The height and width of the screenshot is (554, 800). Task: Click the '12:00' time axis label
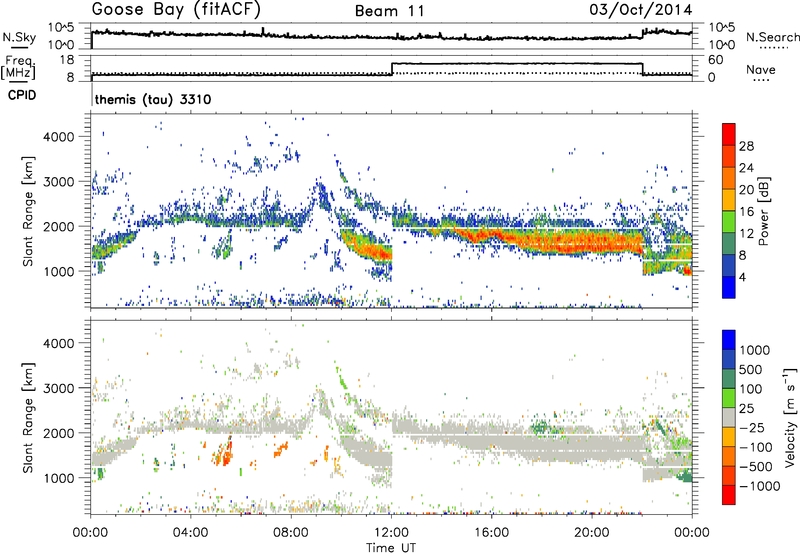(391, 533)
